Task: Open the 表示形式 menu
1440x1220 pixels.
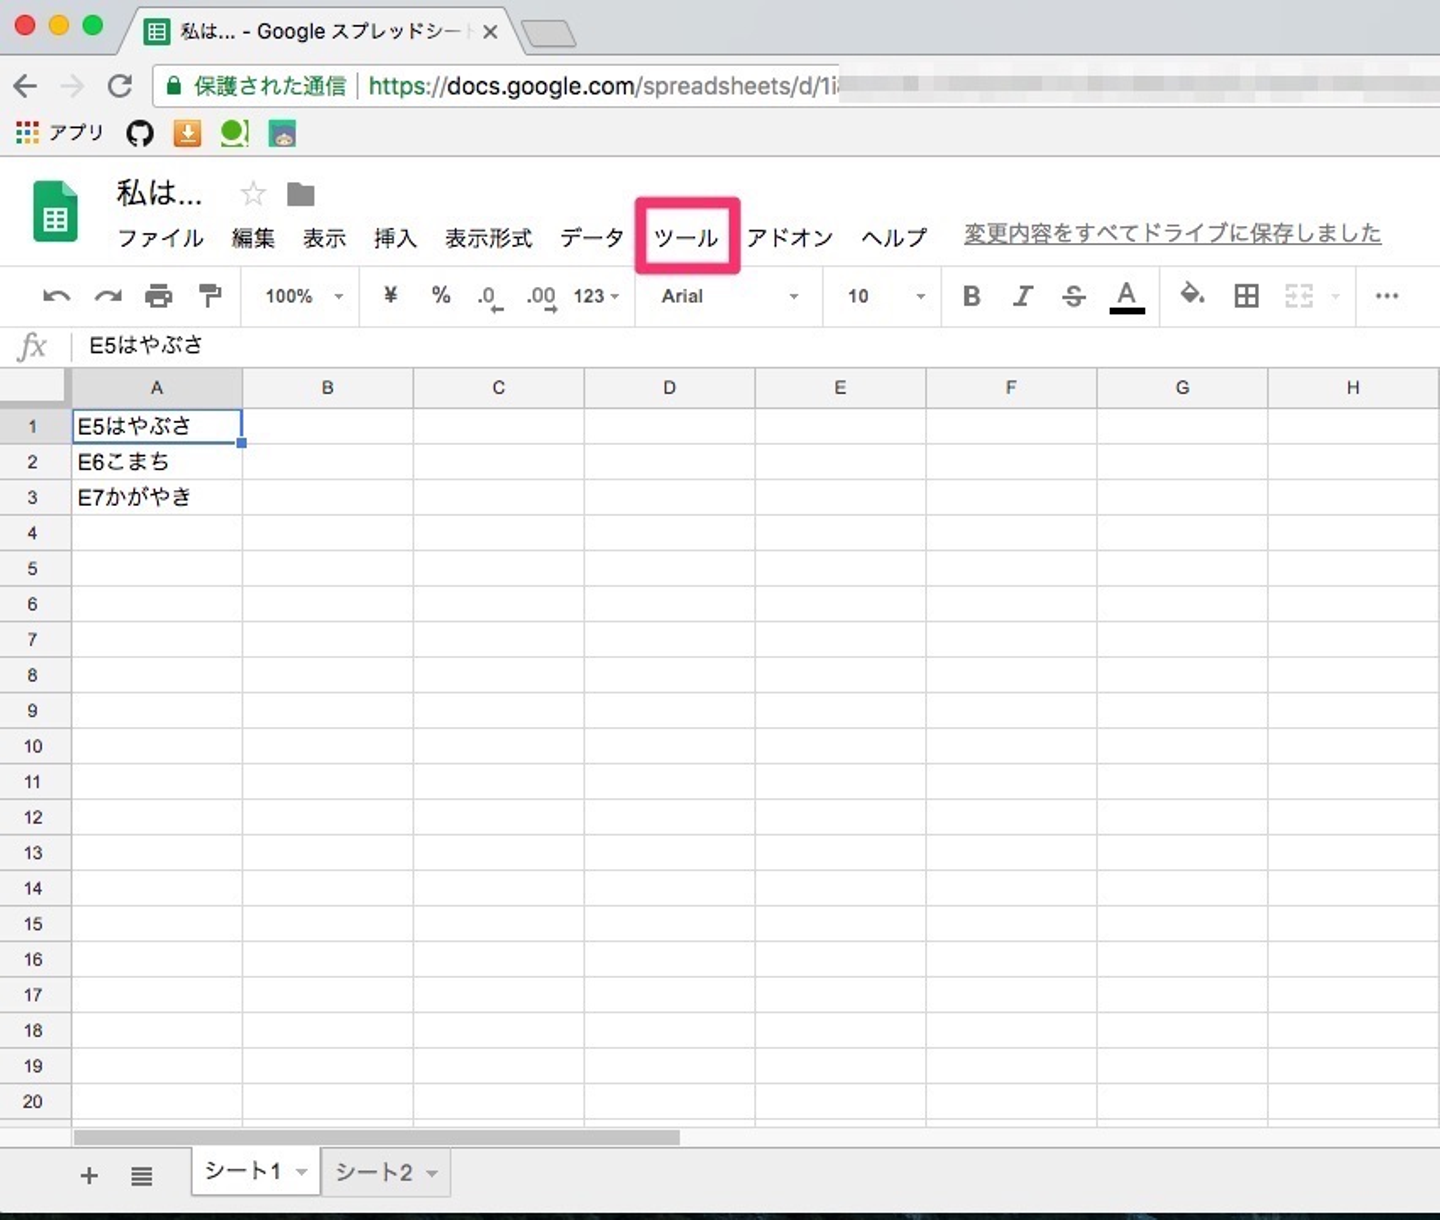Action: (x=488, y=238)
